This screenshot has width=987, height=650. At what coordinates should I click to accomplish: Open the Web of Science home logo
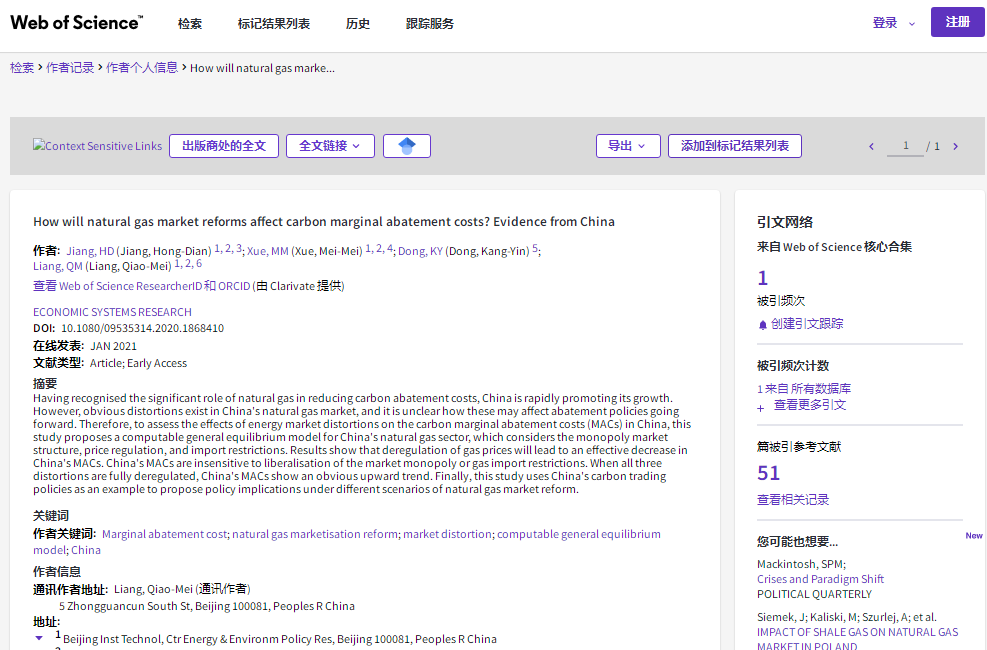[x=75, y=21]
